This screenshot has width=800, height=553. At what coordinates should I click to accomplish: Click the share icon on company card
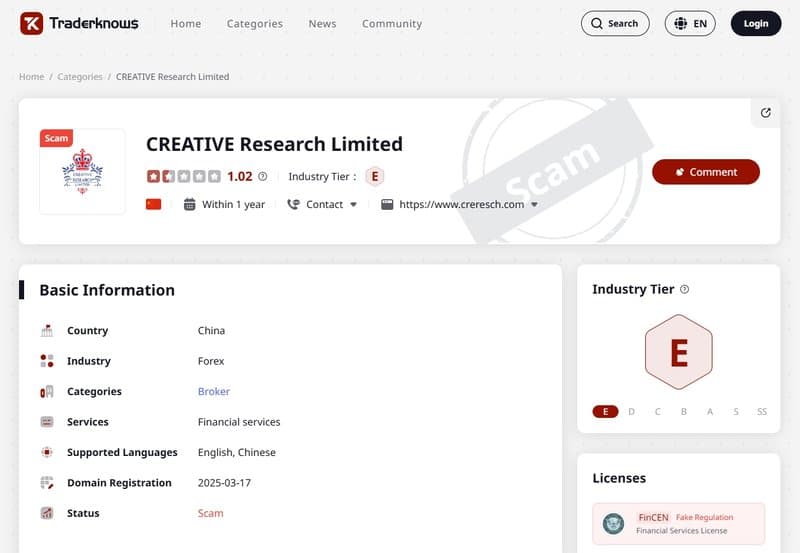(765, 113)
